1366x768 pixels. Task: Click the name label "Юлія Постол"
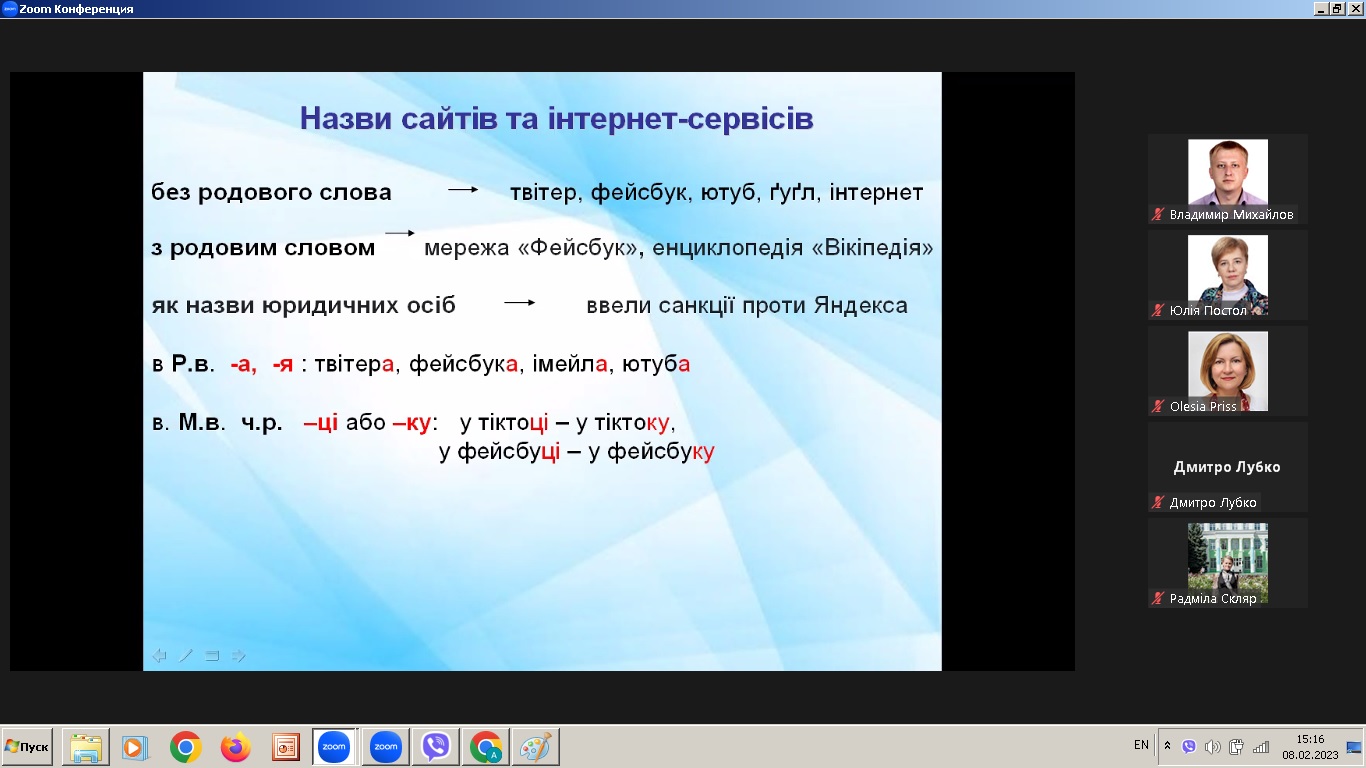tap(1208, 310)
